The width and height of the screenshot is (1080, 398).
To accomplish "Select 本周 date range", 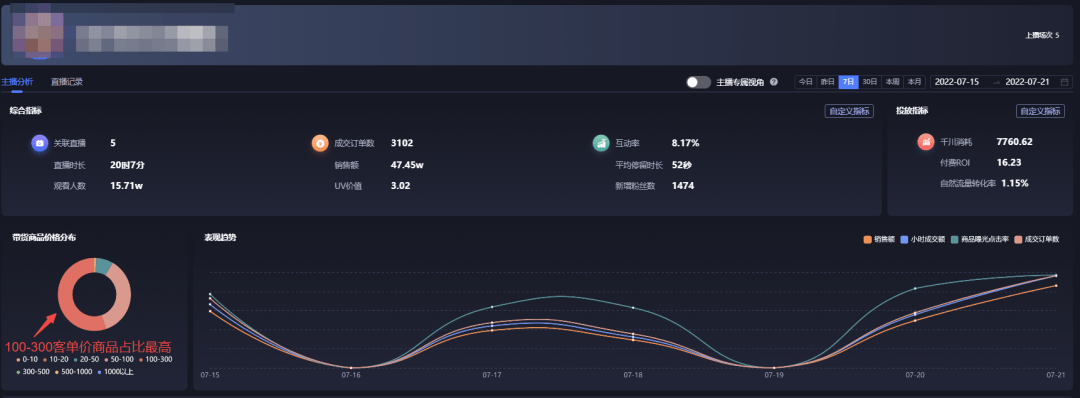I will tap(892, 82).
